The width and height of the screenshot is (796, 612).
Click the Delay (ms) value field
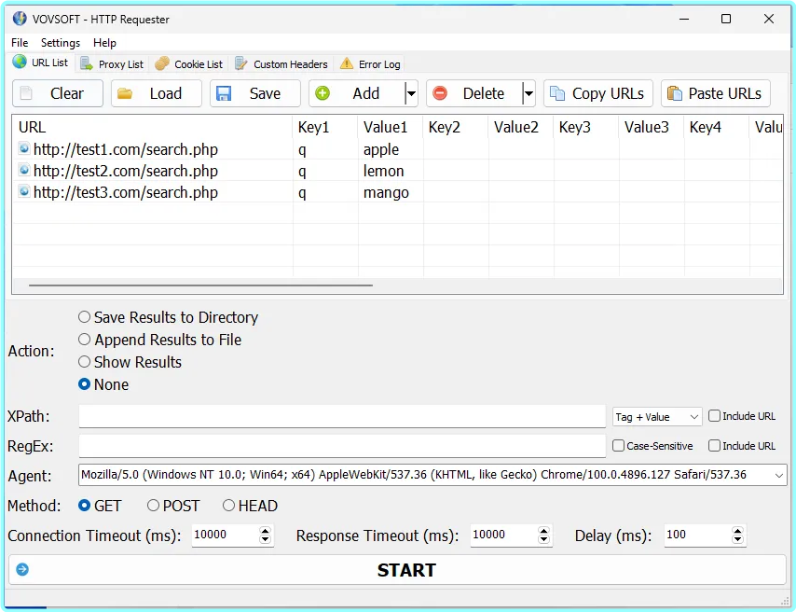[x=698, y=535]
